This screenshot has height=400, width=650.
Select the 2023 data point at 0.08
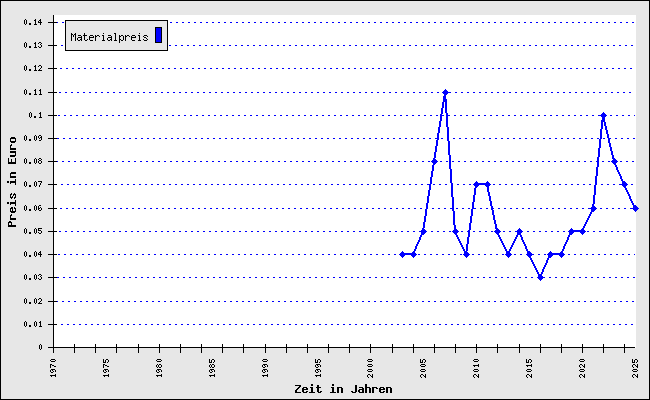pos(614,161)
